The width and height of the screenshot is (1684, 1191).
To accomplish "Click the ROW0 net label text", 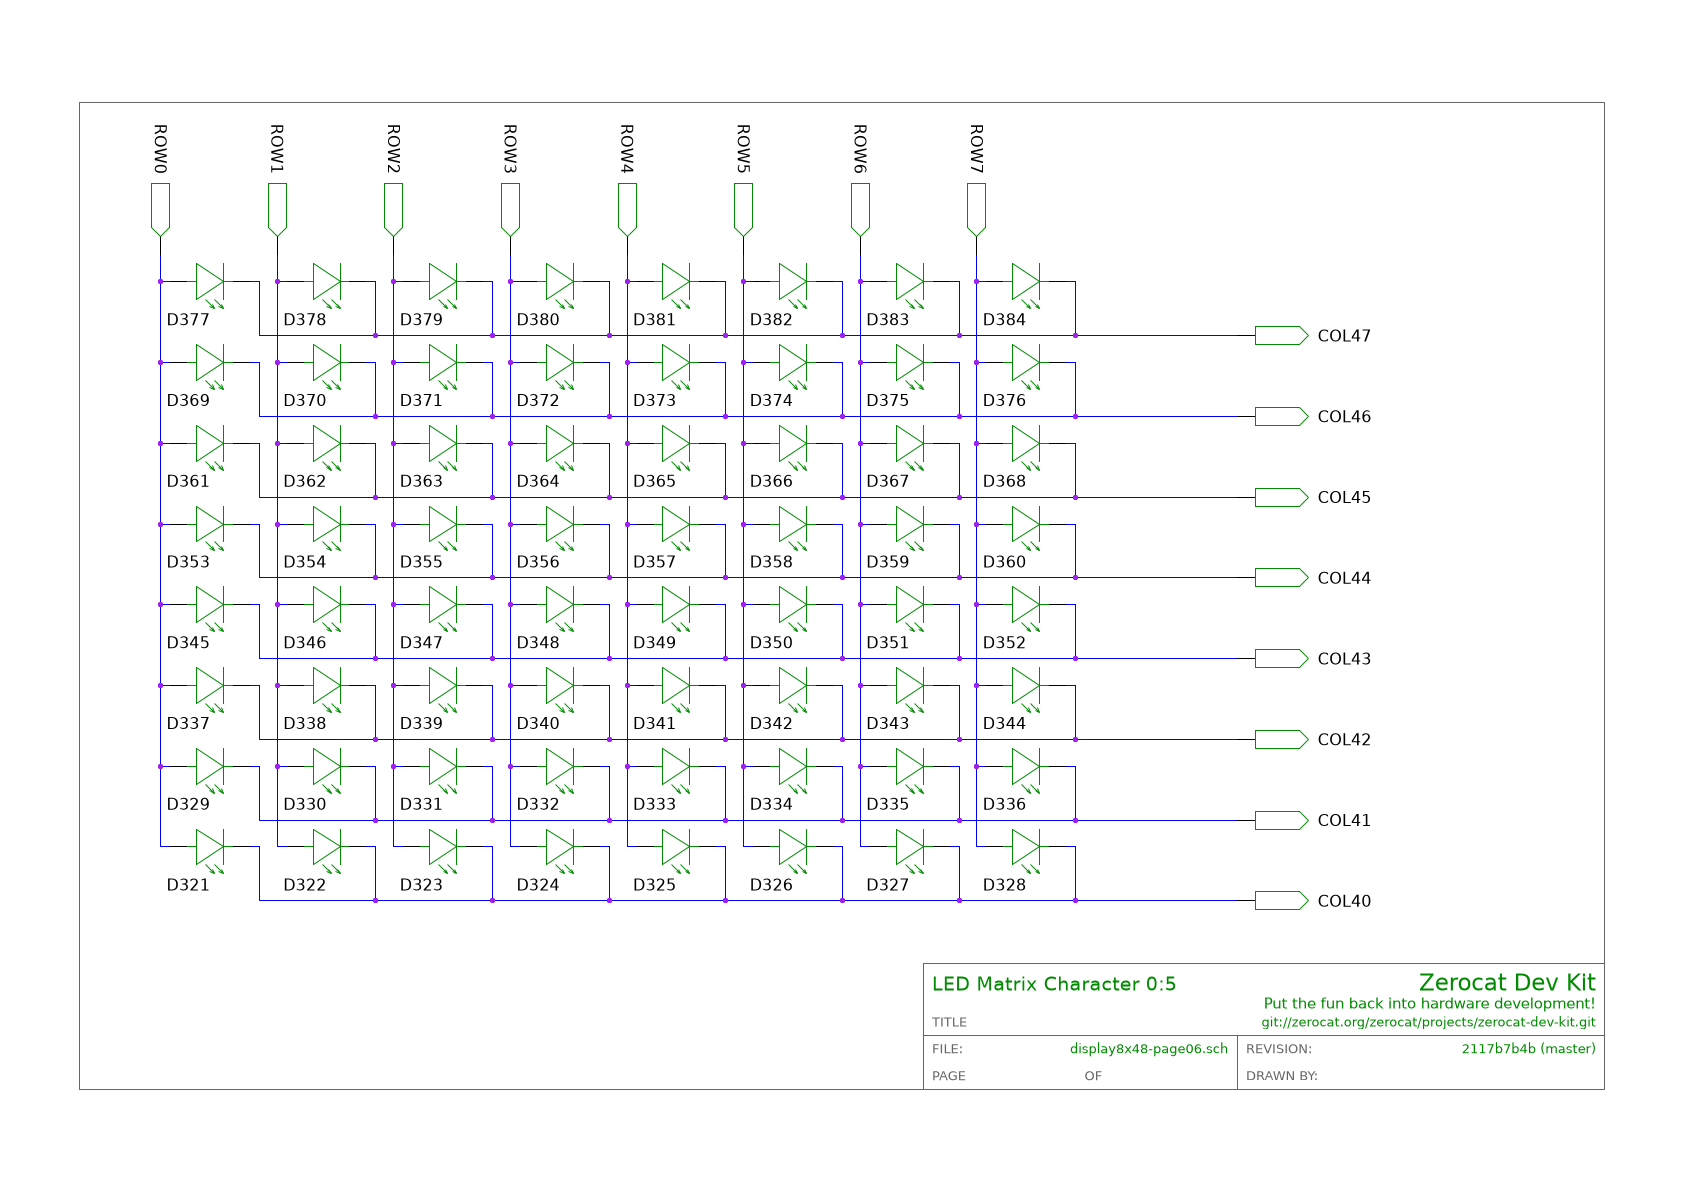I will click(x=160, y=149).
